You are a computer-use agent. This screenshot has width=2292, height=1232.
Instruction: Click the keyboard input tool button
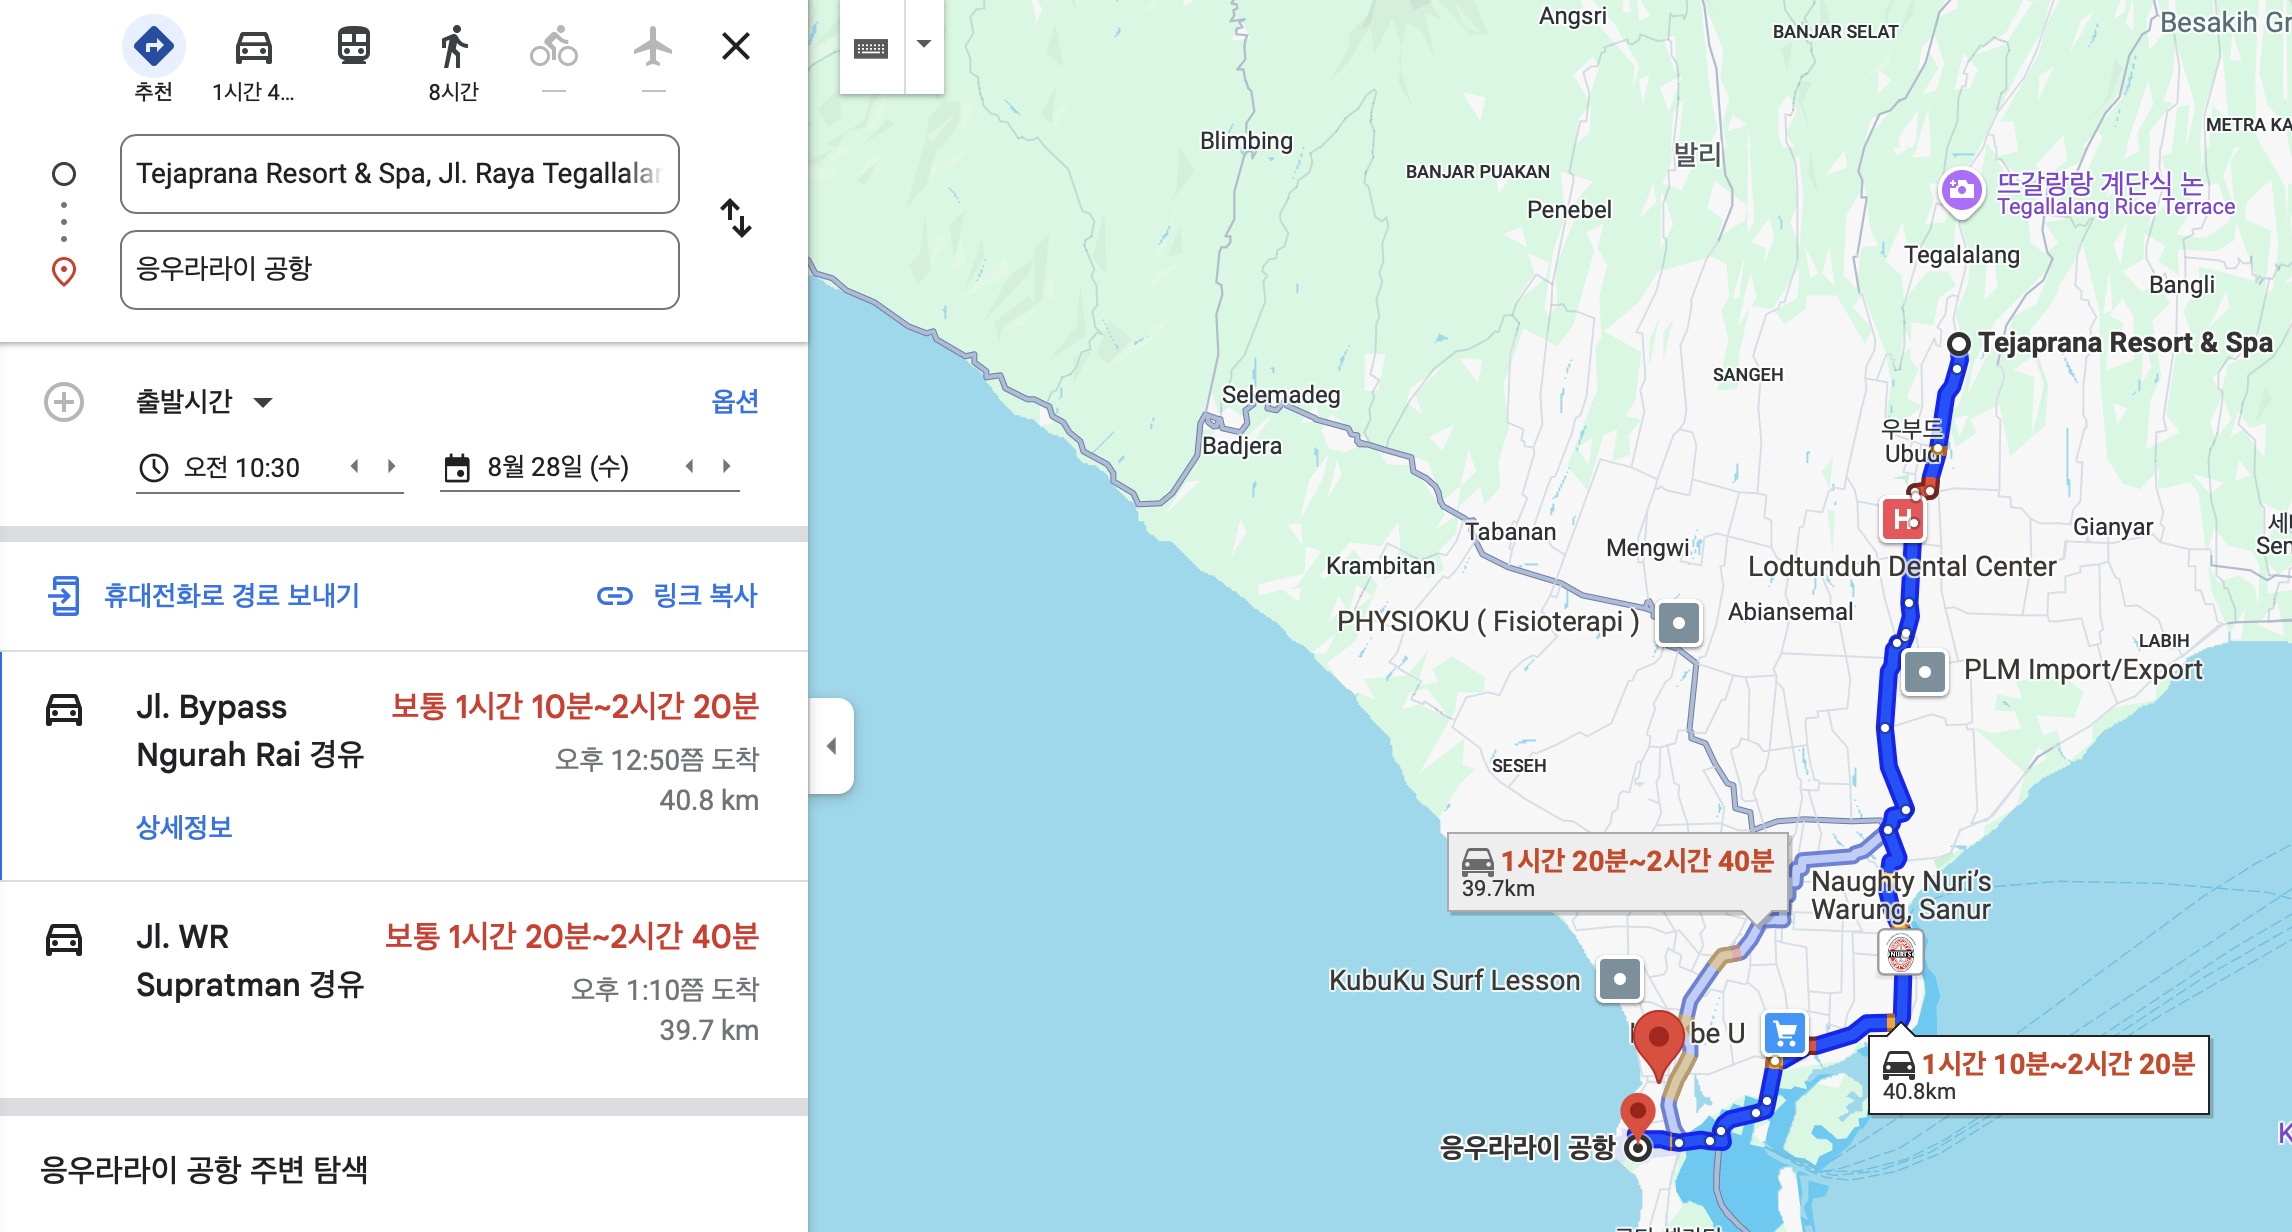click(x=871, y=47)
